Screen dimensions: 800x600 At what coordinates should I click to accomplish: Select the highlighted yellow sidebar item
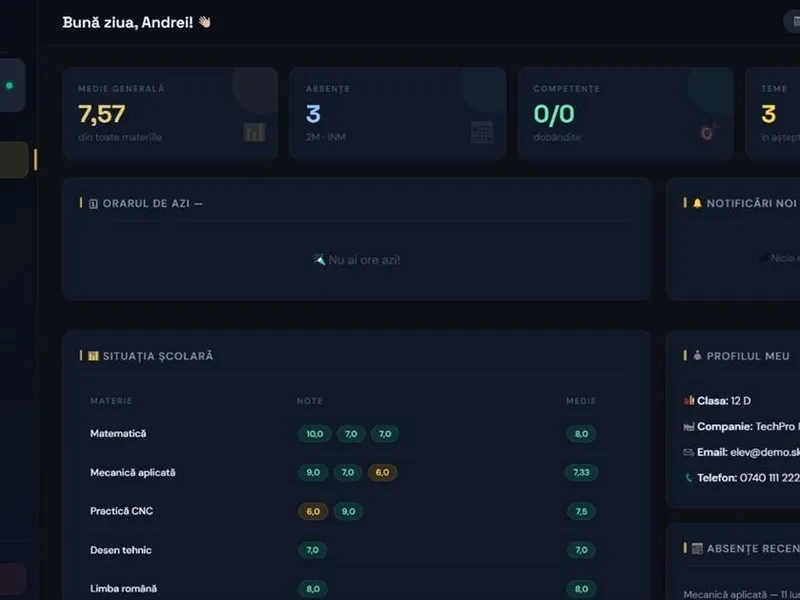click(14, 160)
